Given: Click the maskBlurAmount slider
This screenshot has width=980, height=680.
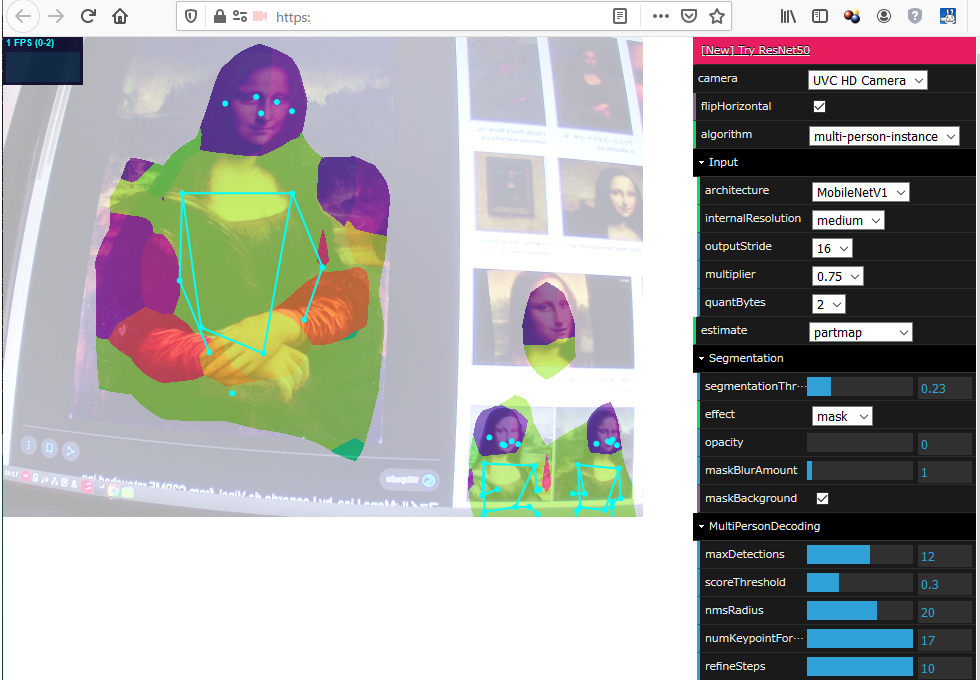Looking at the screenshot, I should [860, 471].
